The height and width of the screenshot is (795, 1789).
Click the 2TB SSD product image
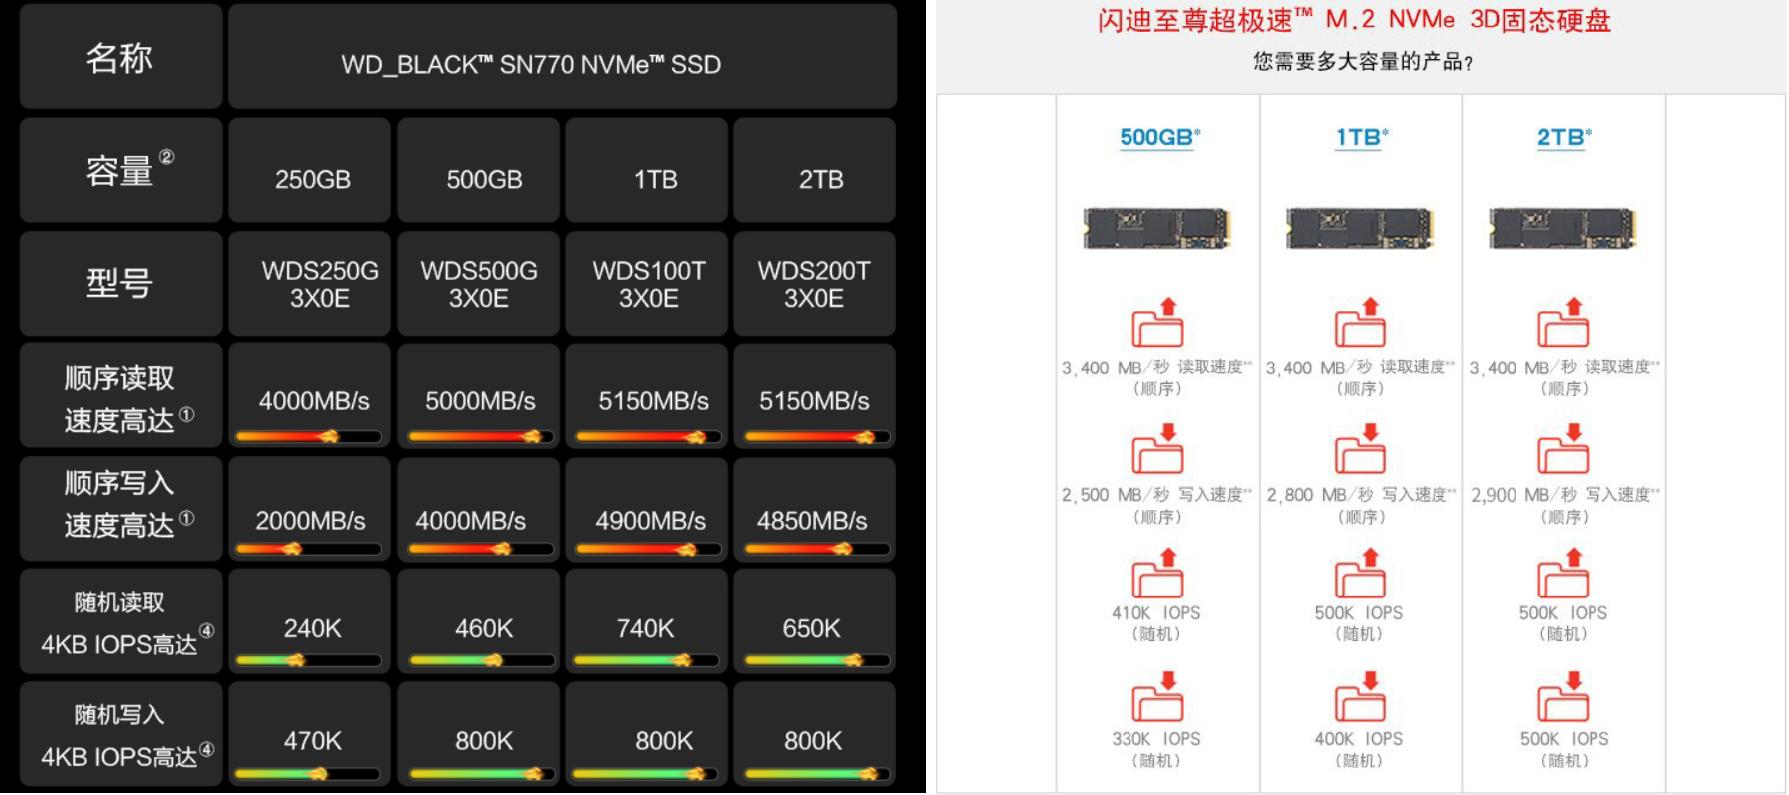pyautogui.click(x=1563, y=228)
